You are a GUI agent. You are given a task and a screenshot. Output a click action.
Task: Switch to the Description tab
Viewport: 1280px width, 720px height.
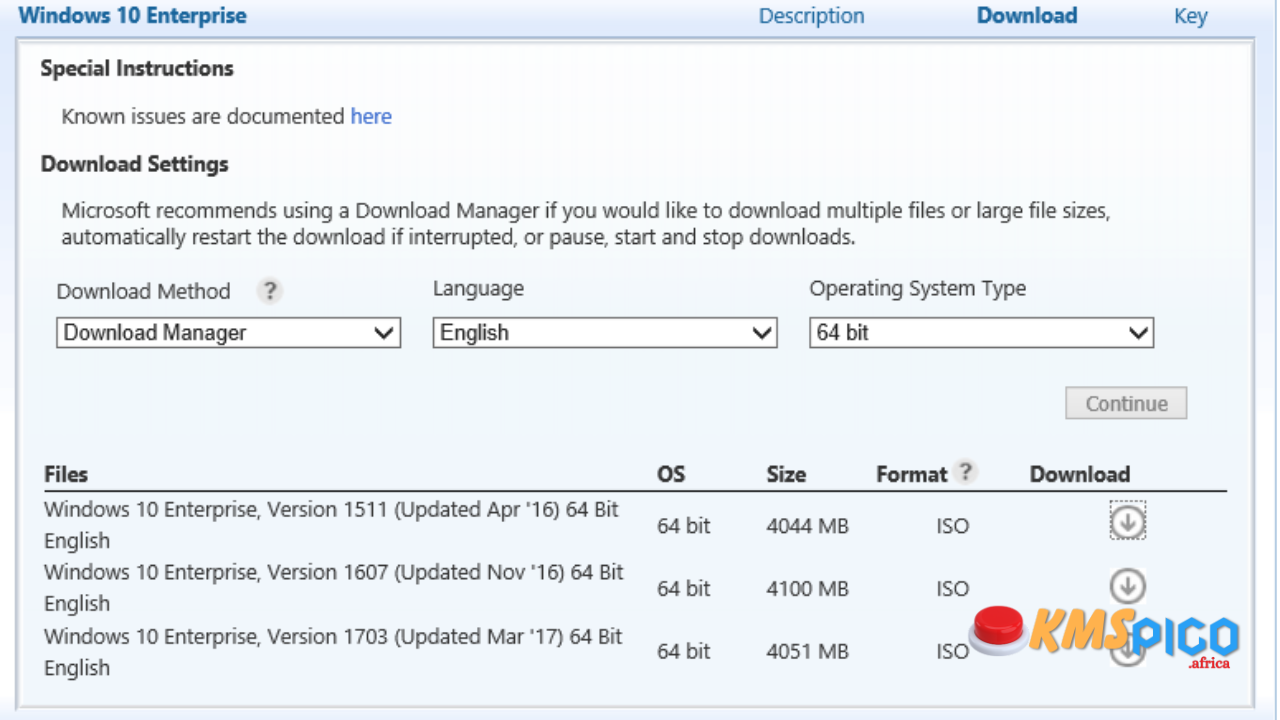tap(812, 16)
